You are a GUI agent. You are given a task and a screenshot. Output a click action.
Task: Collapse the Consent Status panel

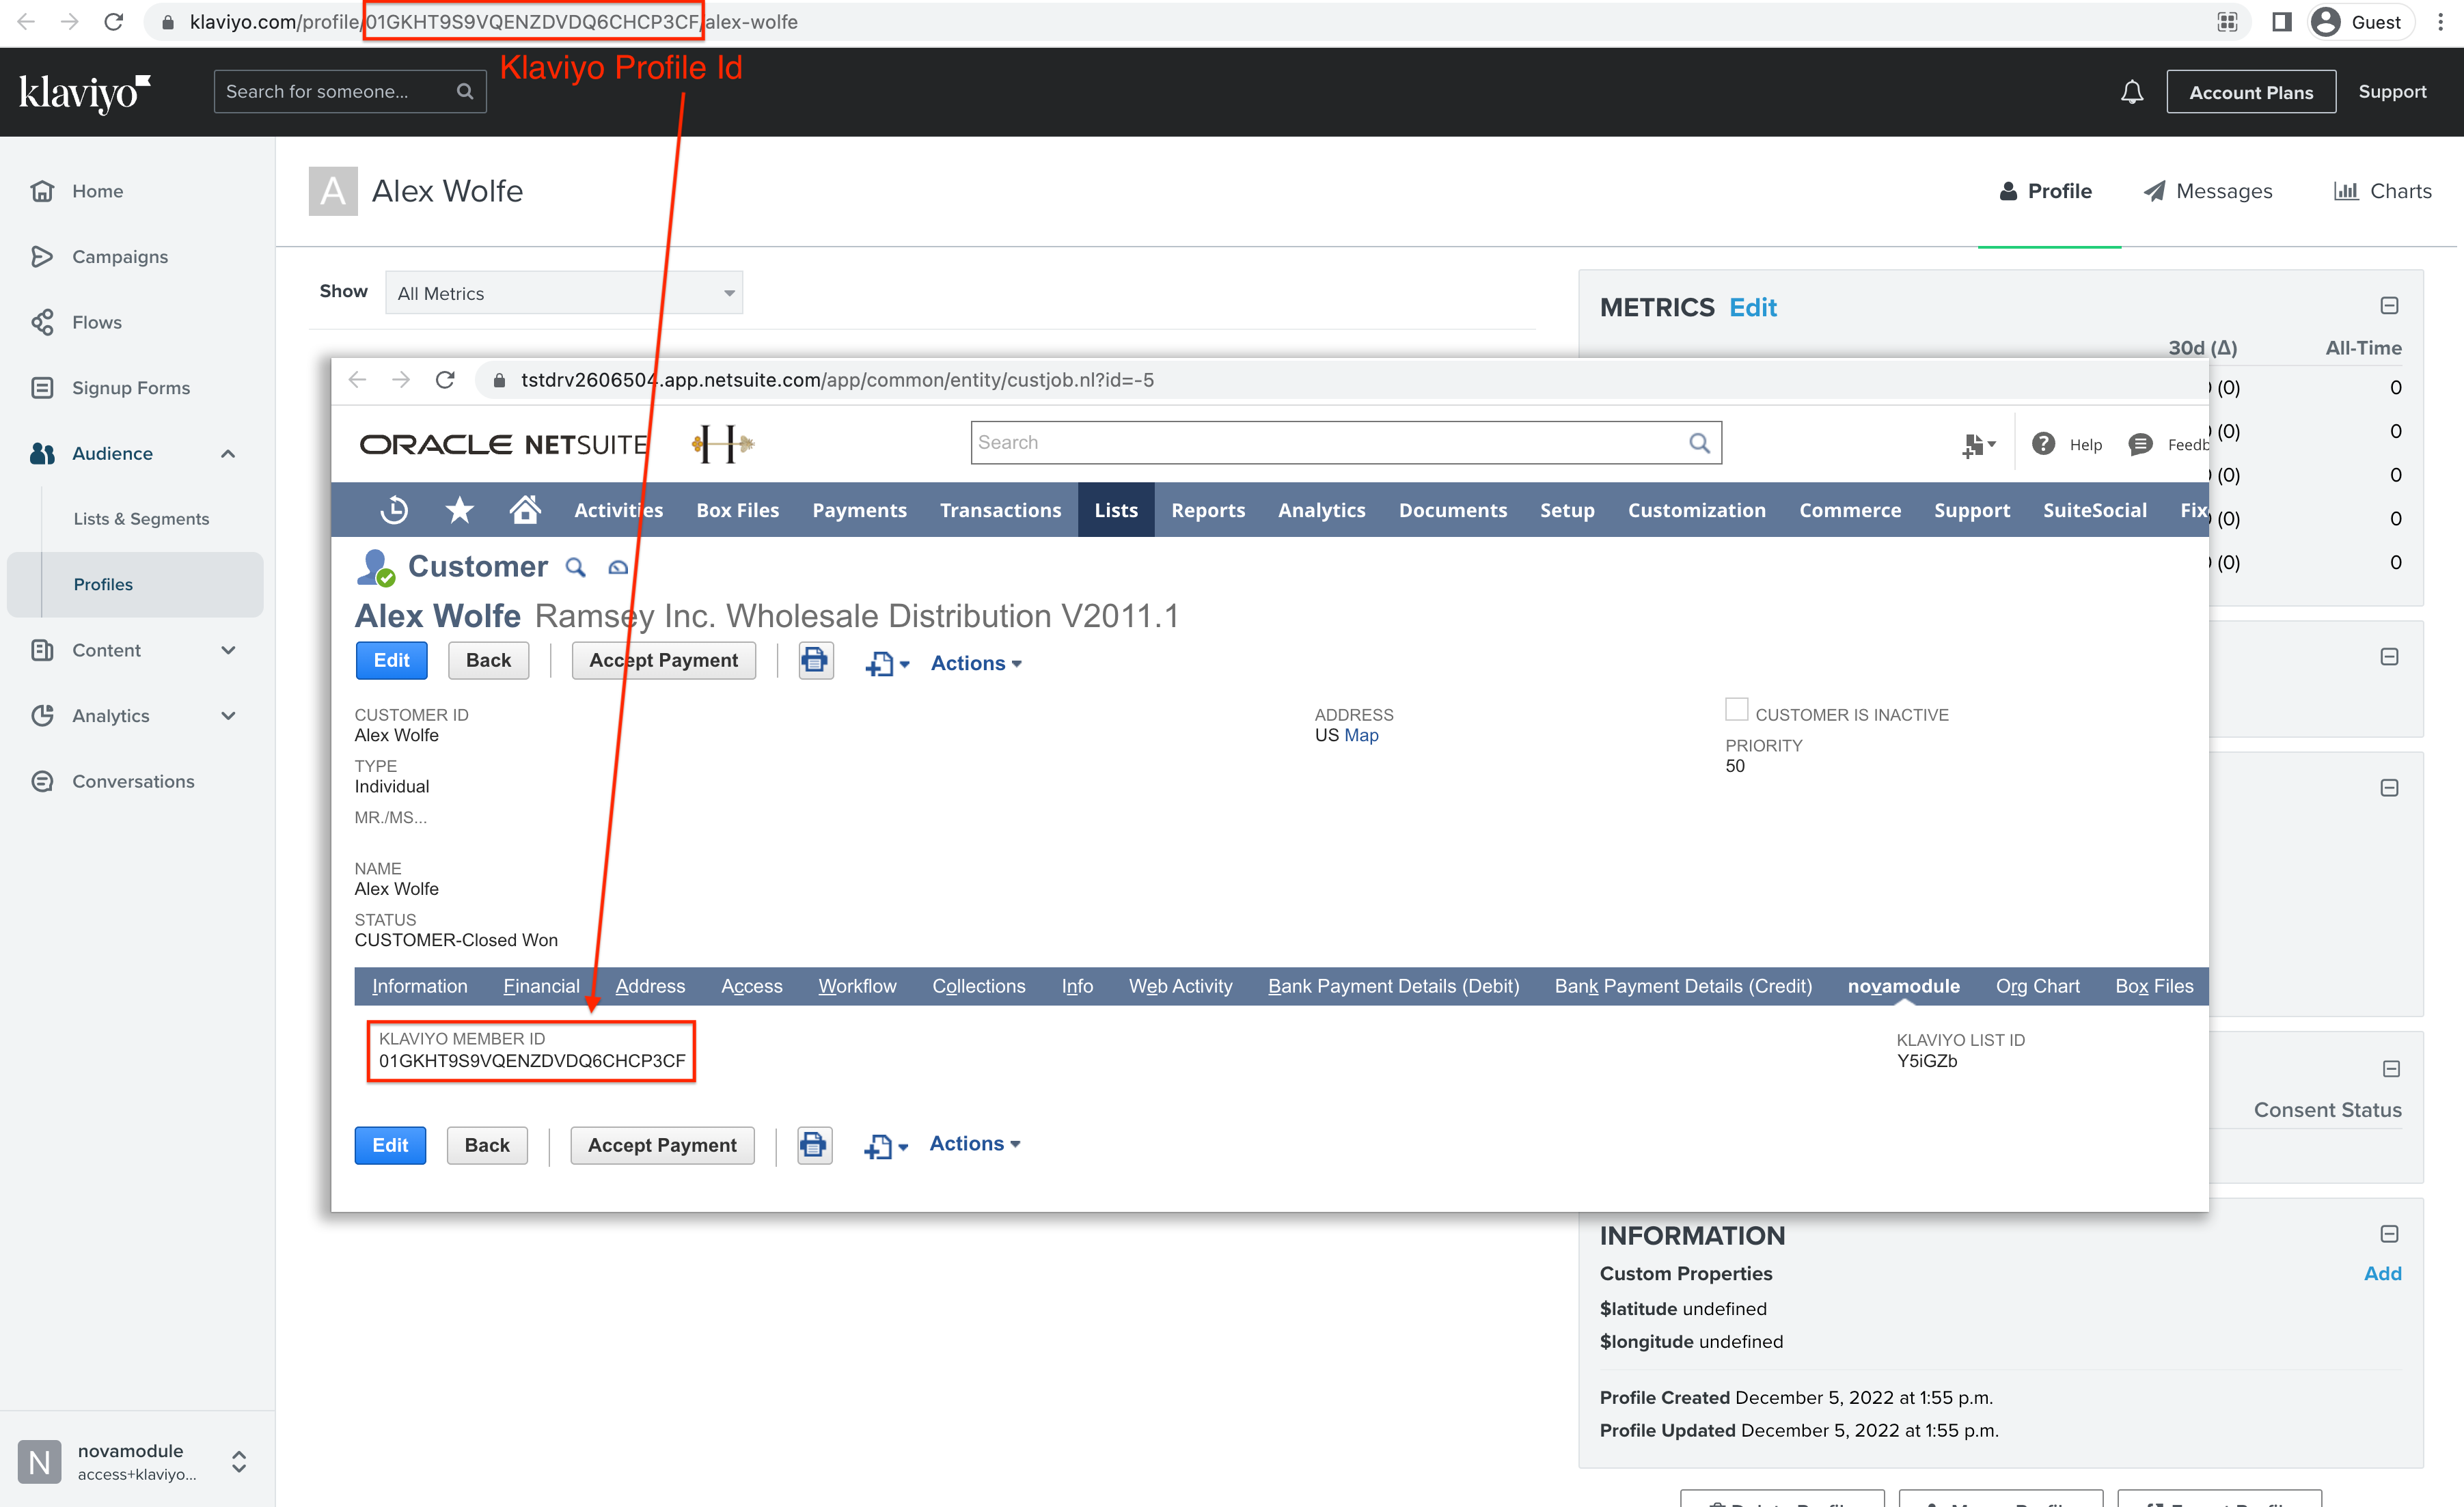2391,1069
